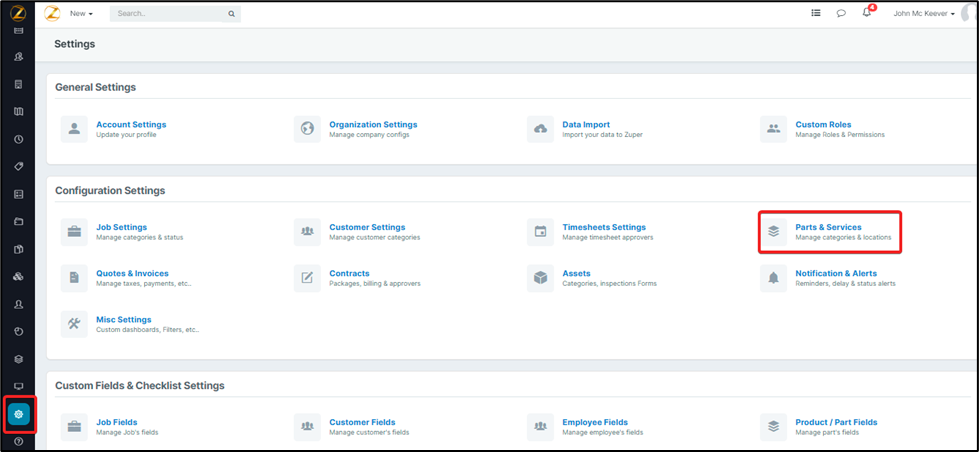Open Parts & Services settings
The width and height of the screenshot is (979, 452).
click(828, 227)
